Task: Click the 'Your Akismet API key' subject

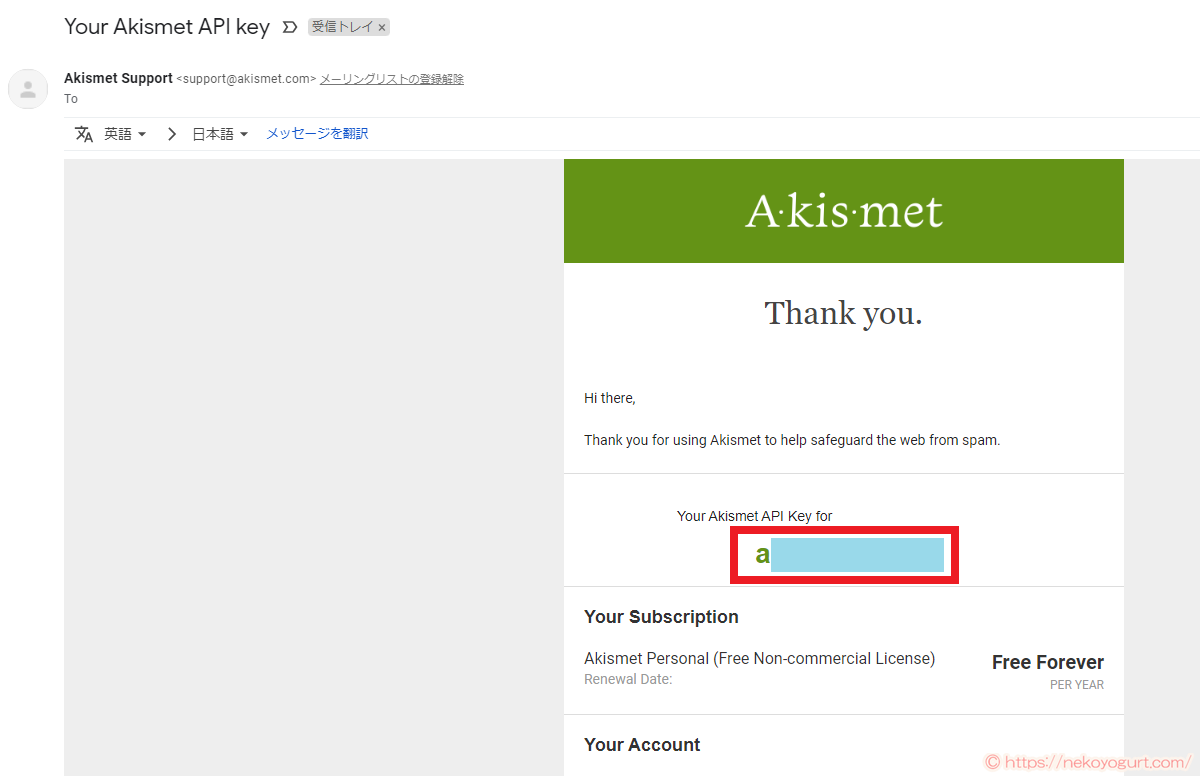Action: click(167, 27)
